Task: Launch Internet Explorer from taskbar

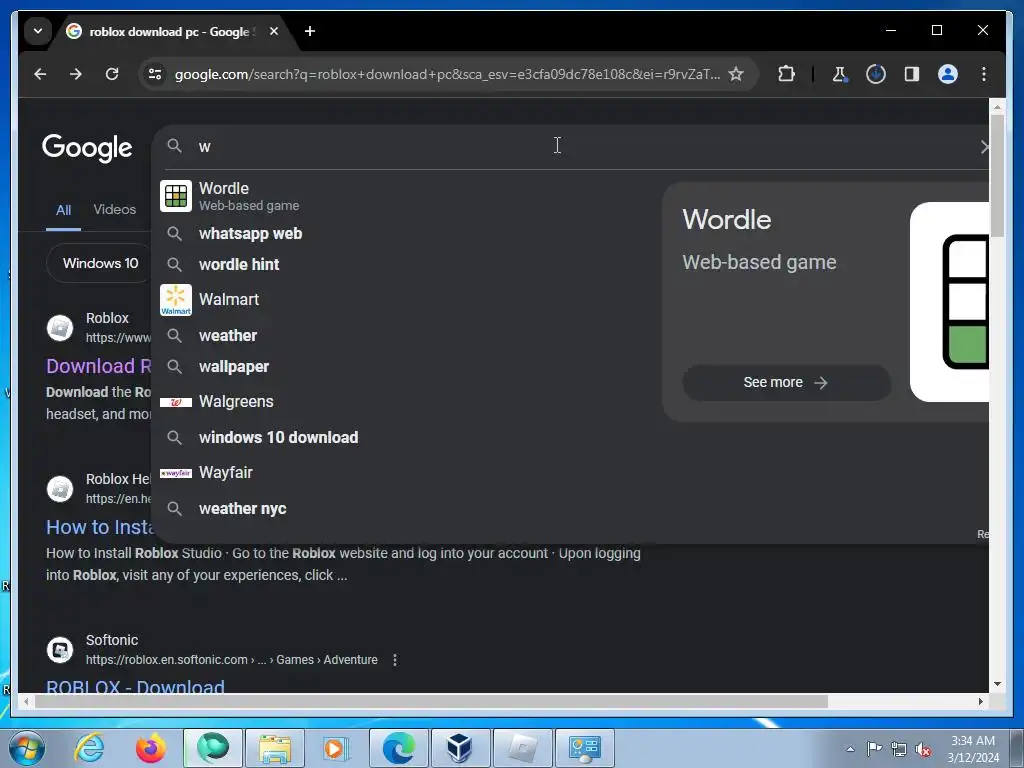Action: pos(89,748)
